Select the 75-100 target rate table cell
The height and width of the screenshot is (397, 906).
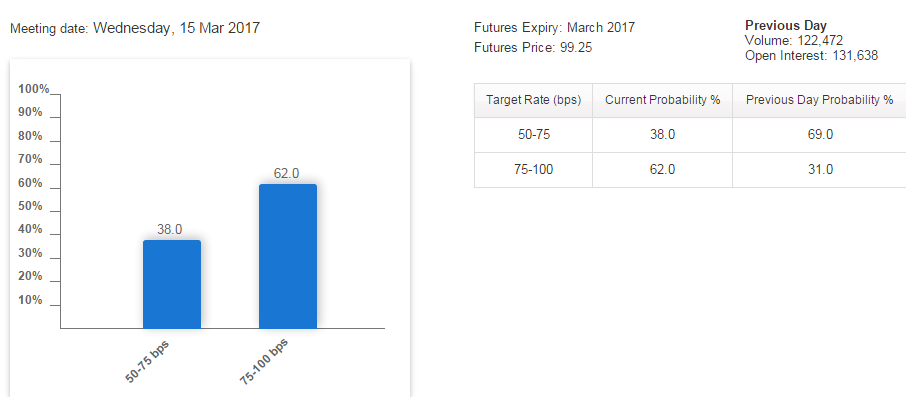(533, 169)
